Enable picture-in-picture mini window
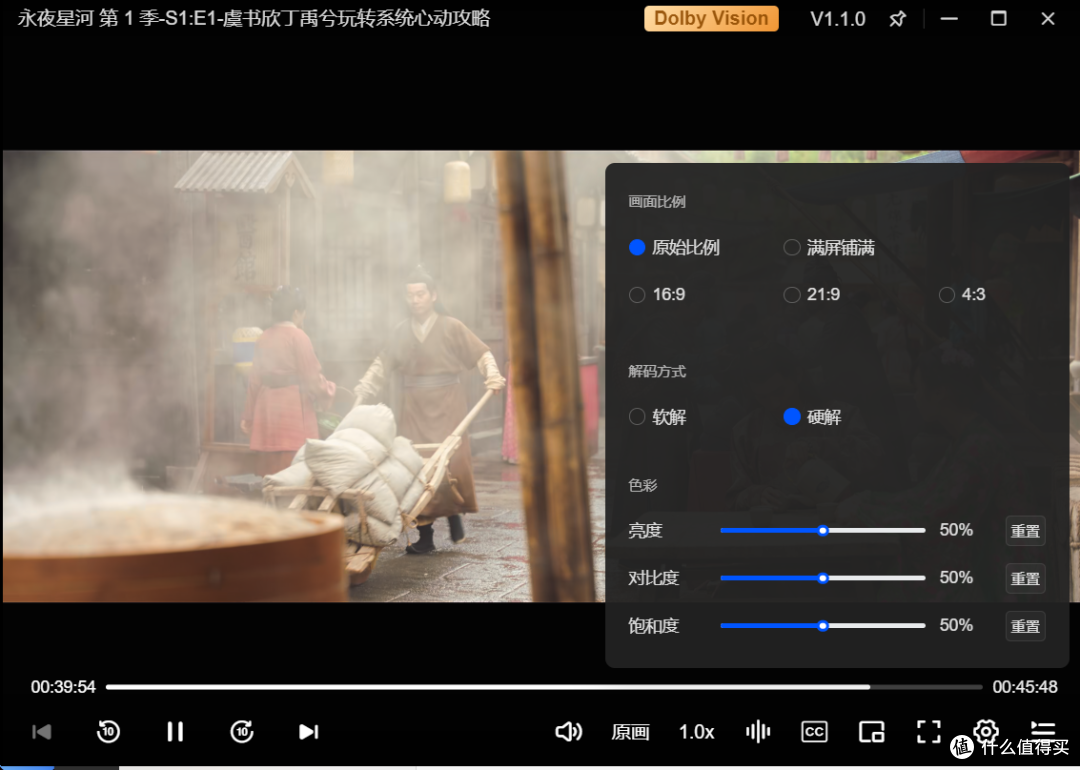This screenshot has height=770, width=1080. coord(871,731)
